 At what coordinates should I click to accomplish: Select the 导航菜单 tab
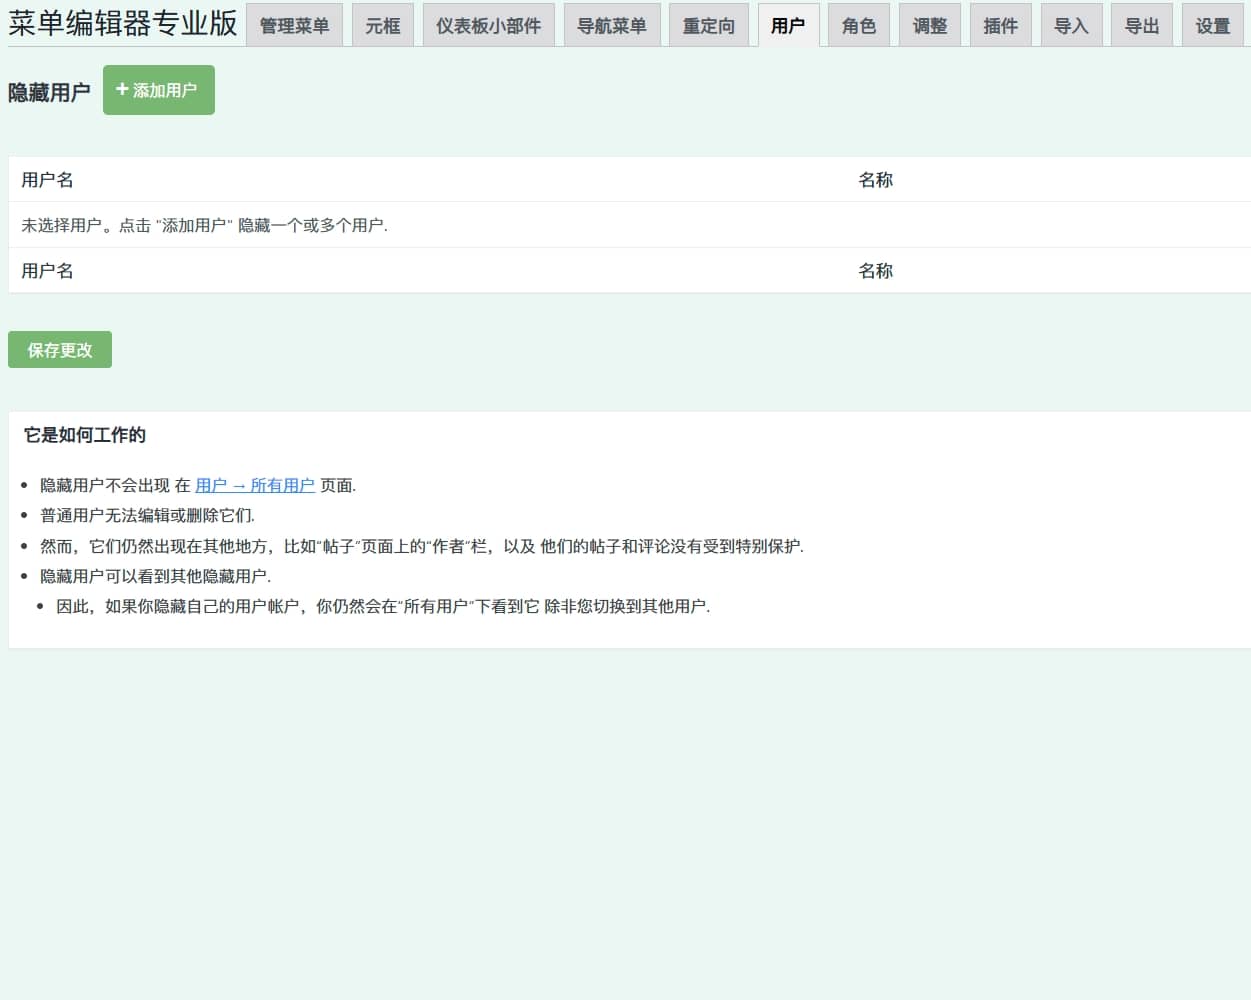pyautogui.click(x=611, y=26)
